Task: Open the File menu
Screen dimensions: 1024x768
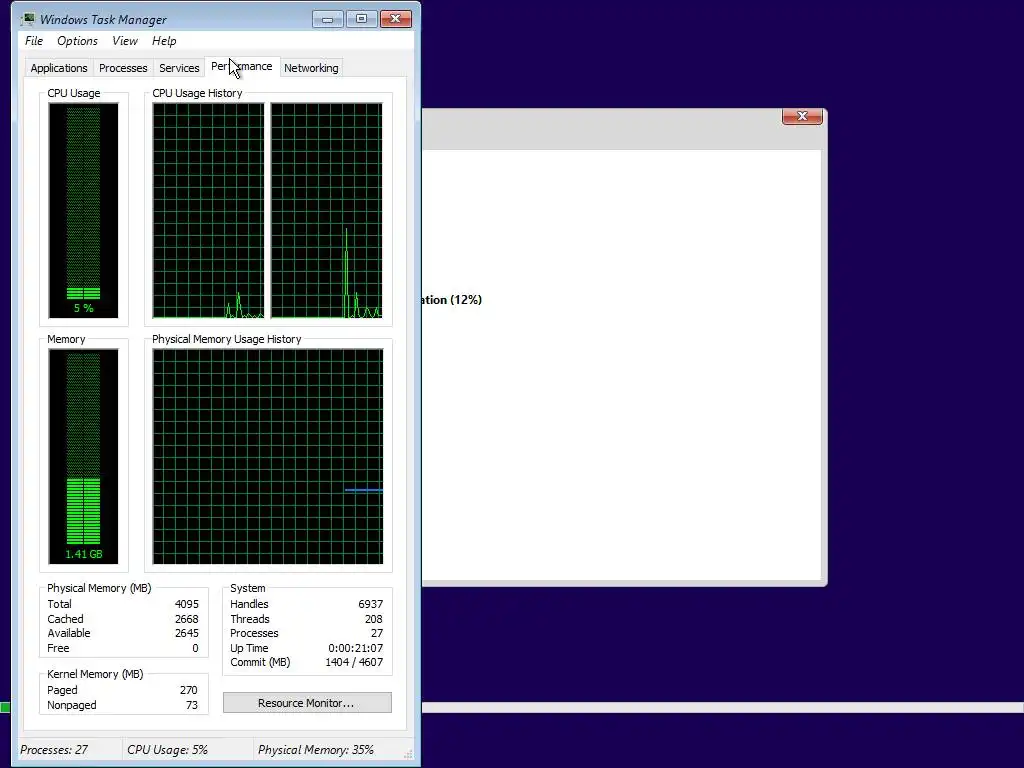Action: click(34, 41)
